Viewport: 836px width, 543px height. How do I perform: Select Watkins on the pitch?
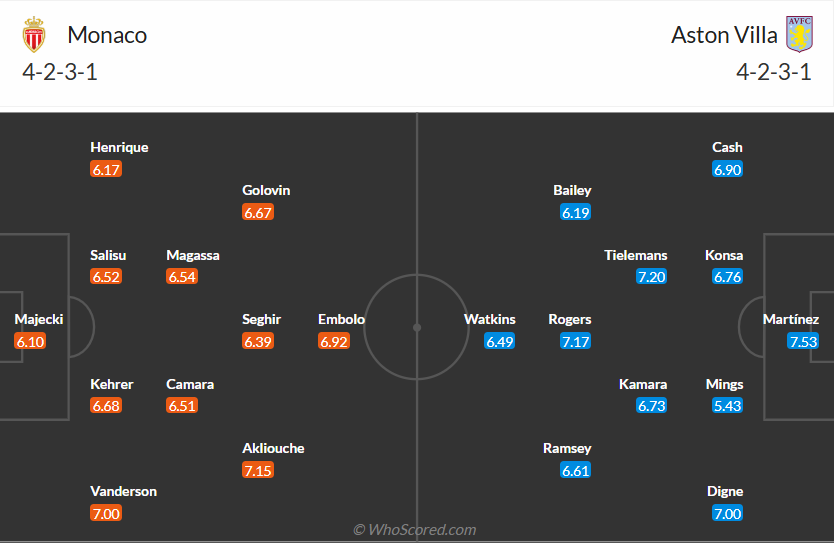tap(490, 320)
